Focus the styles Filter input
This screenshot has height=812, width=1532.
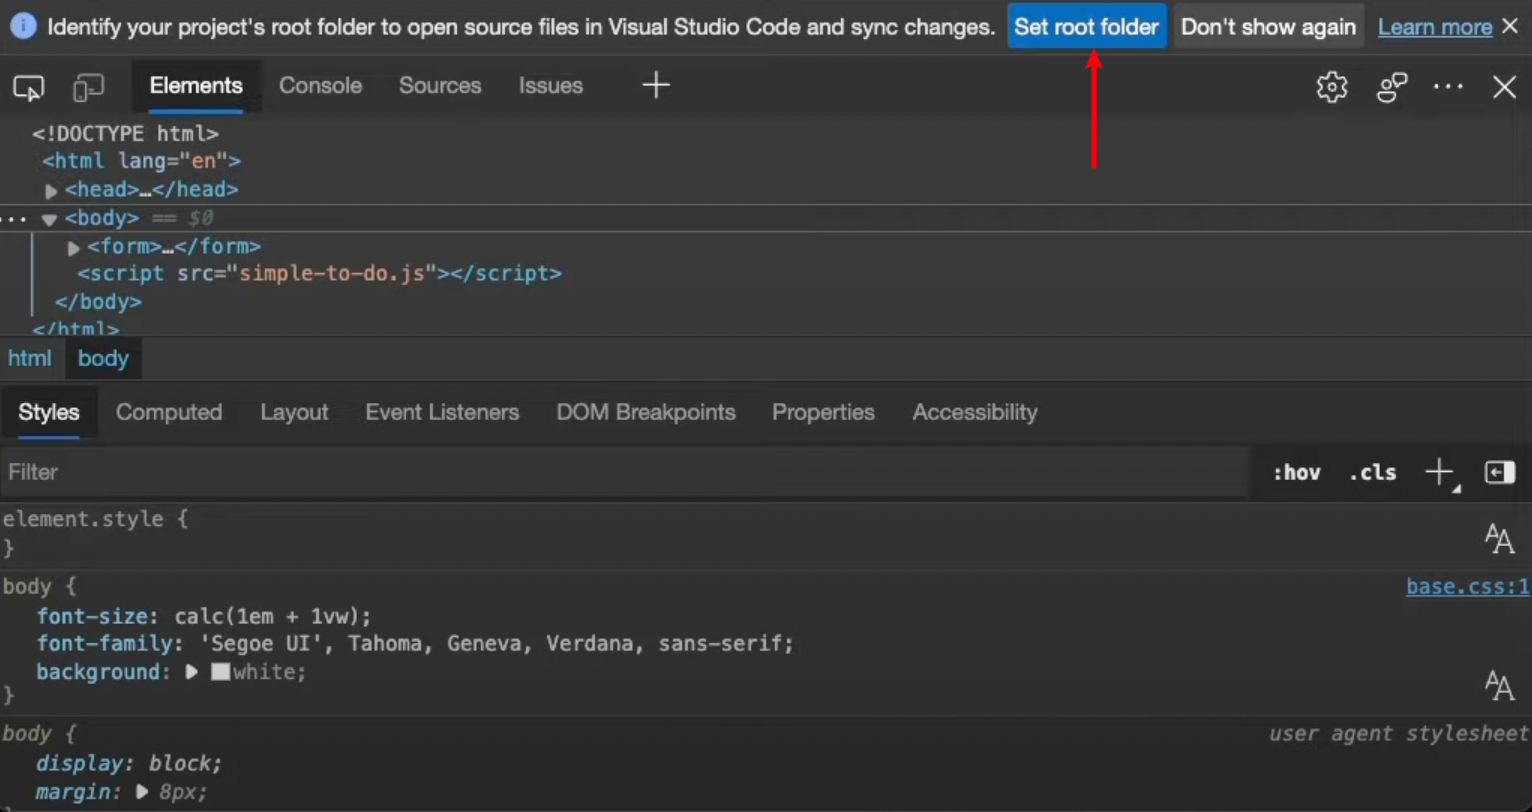tap(625, 472)
